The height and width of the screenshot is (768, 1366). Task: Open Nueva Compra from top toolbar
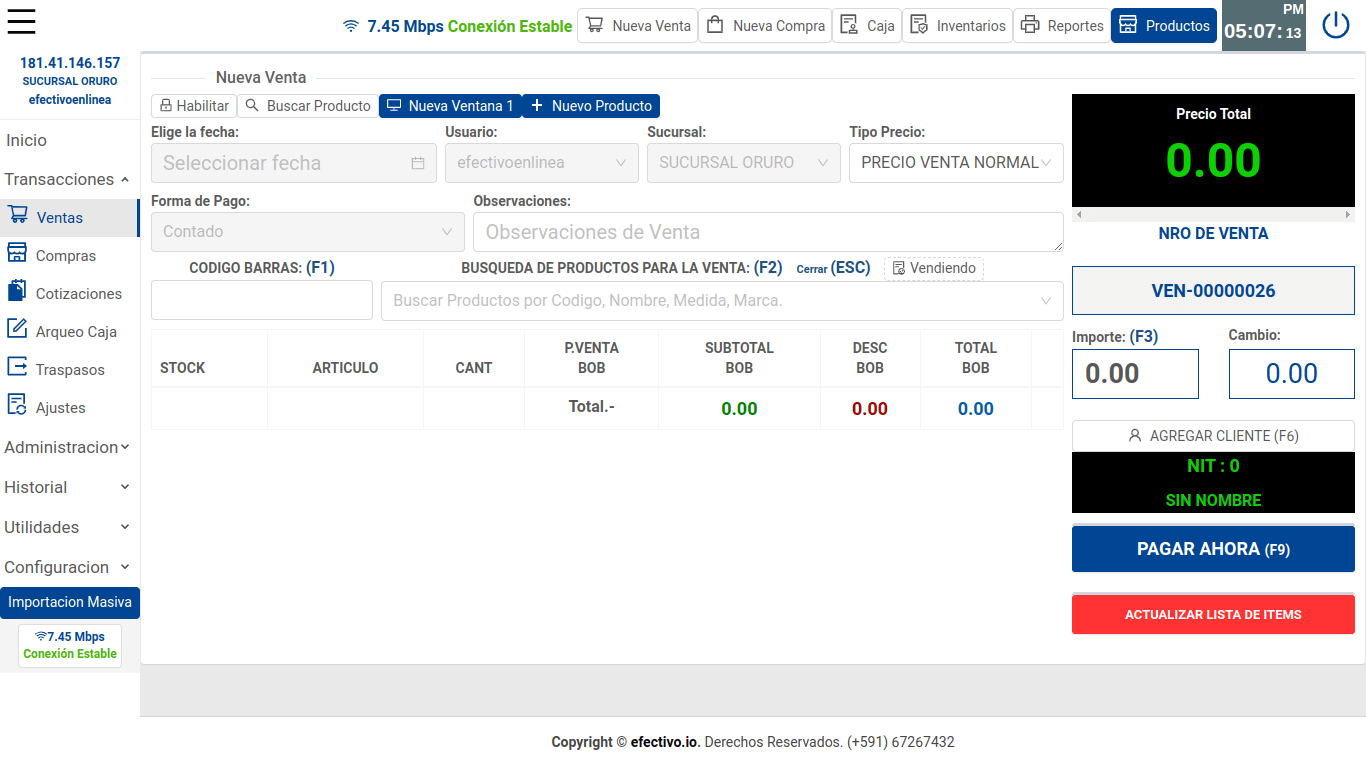[x=765, y=26]
